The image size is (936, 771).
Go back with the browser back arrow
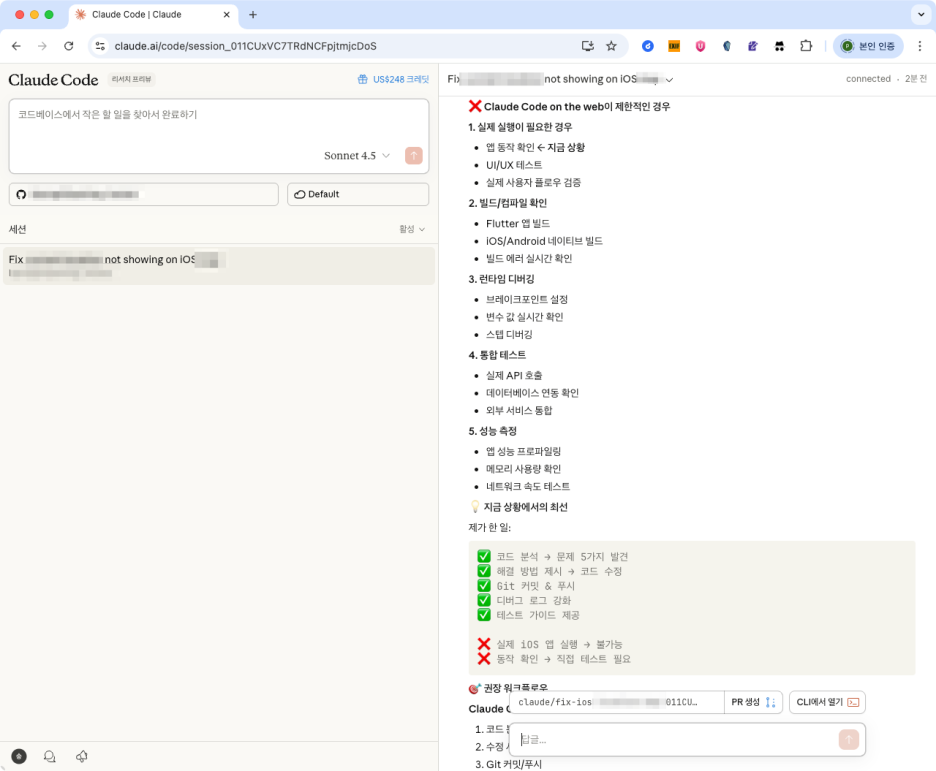16,46
